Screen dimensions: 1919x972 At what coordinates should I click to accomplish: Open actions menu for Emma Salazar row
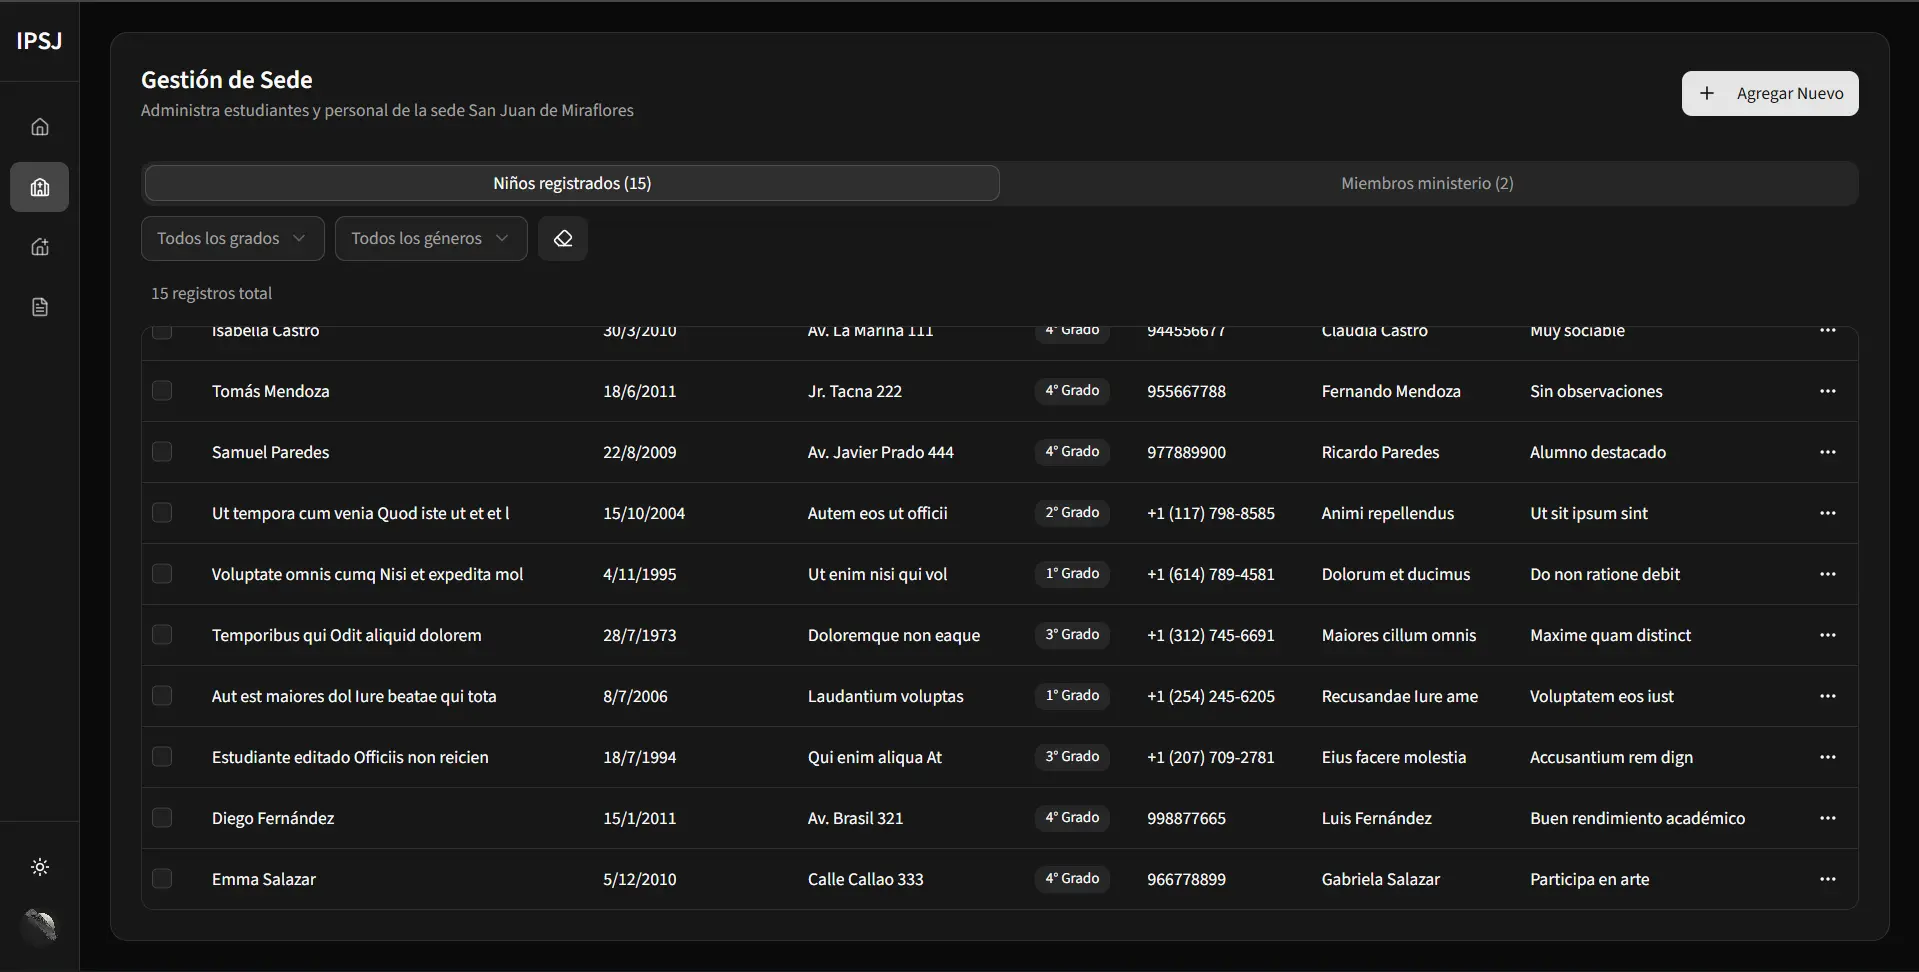(1827, 879)
